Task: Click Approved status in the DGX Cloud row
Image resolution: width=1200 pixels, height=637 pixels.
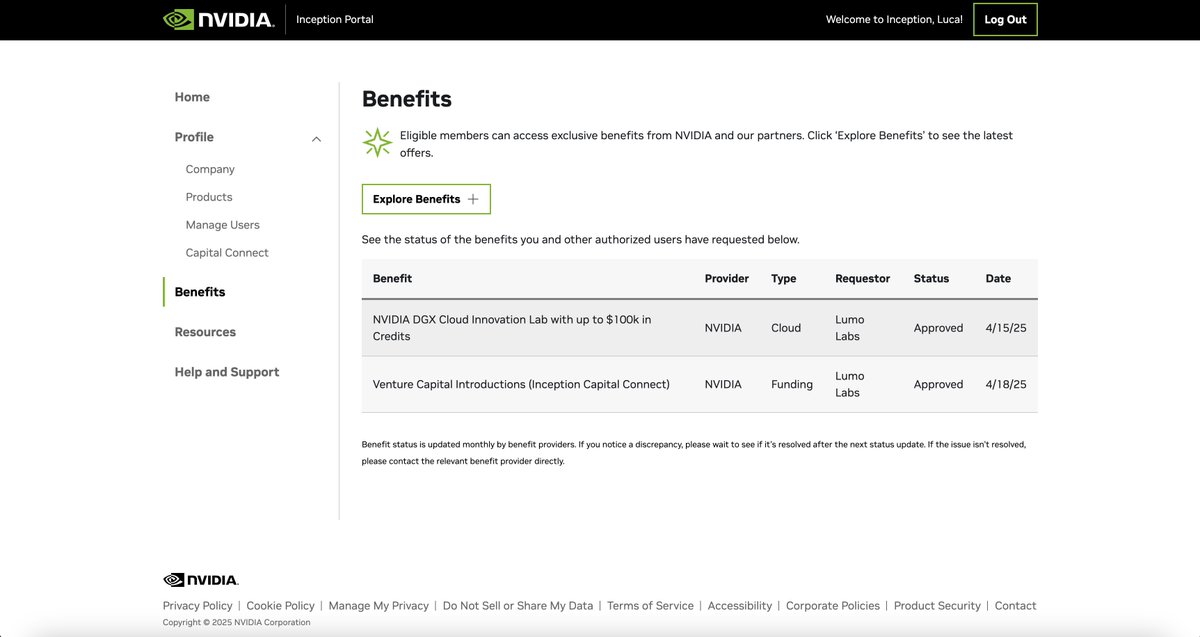Action: (x=938, y=328)
